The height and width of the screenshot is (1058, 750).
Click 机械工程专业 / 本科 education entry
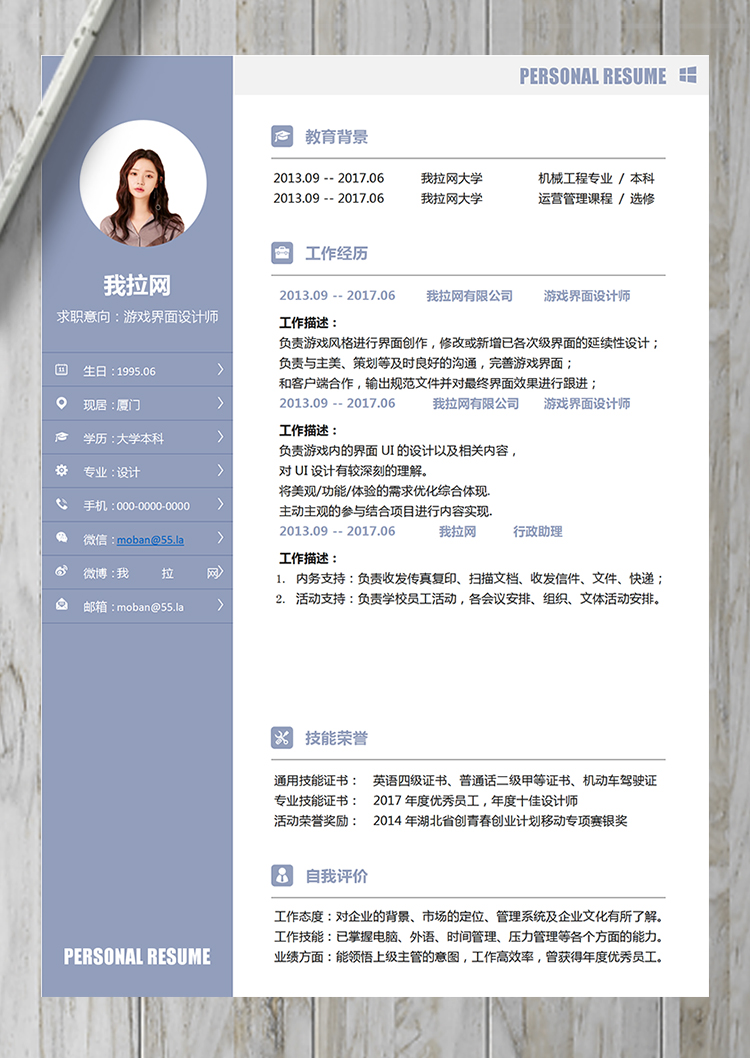596,178
